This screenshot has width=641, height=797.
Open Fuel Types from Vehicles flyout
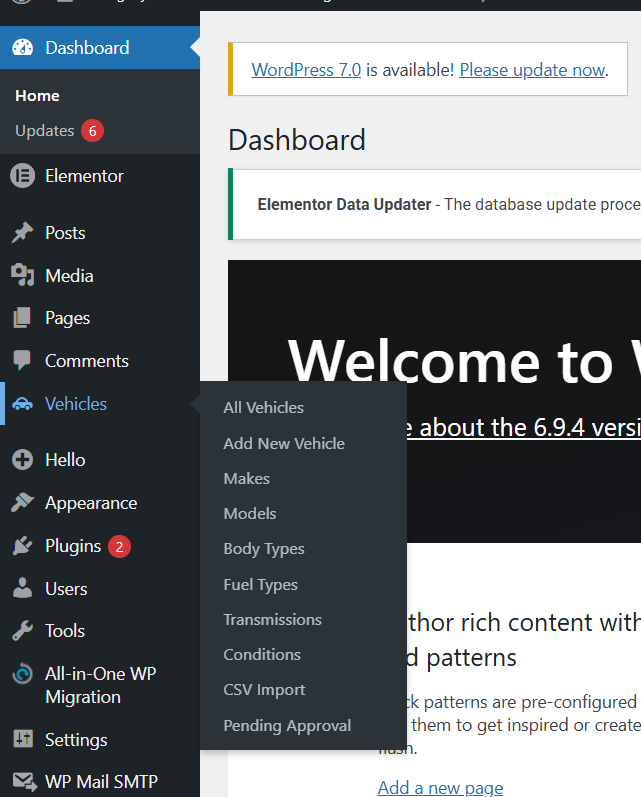coord(260,585)
